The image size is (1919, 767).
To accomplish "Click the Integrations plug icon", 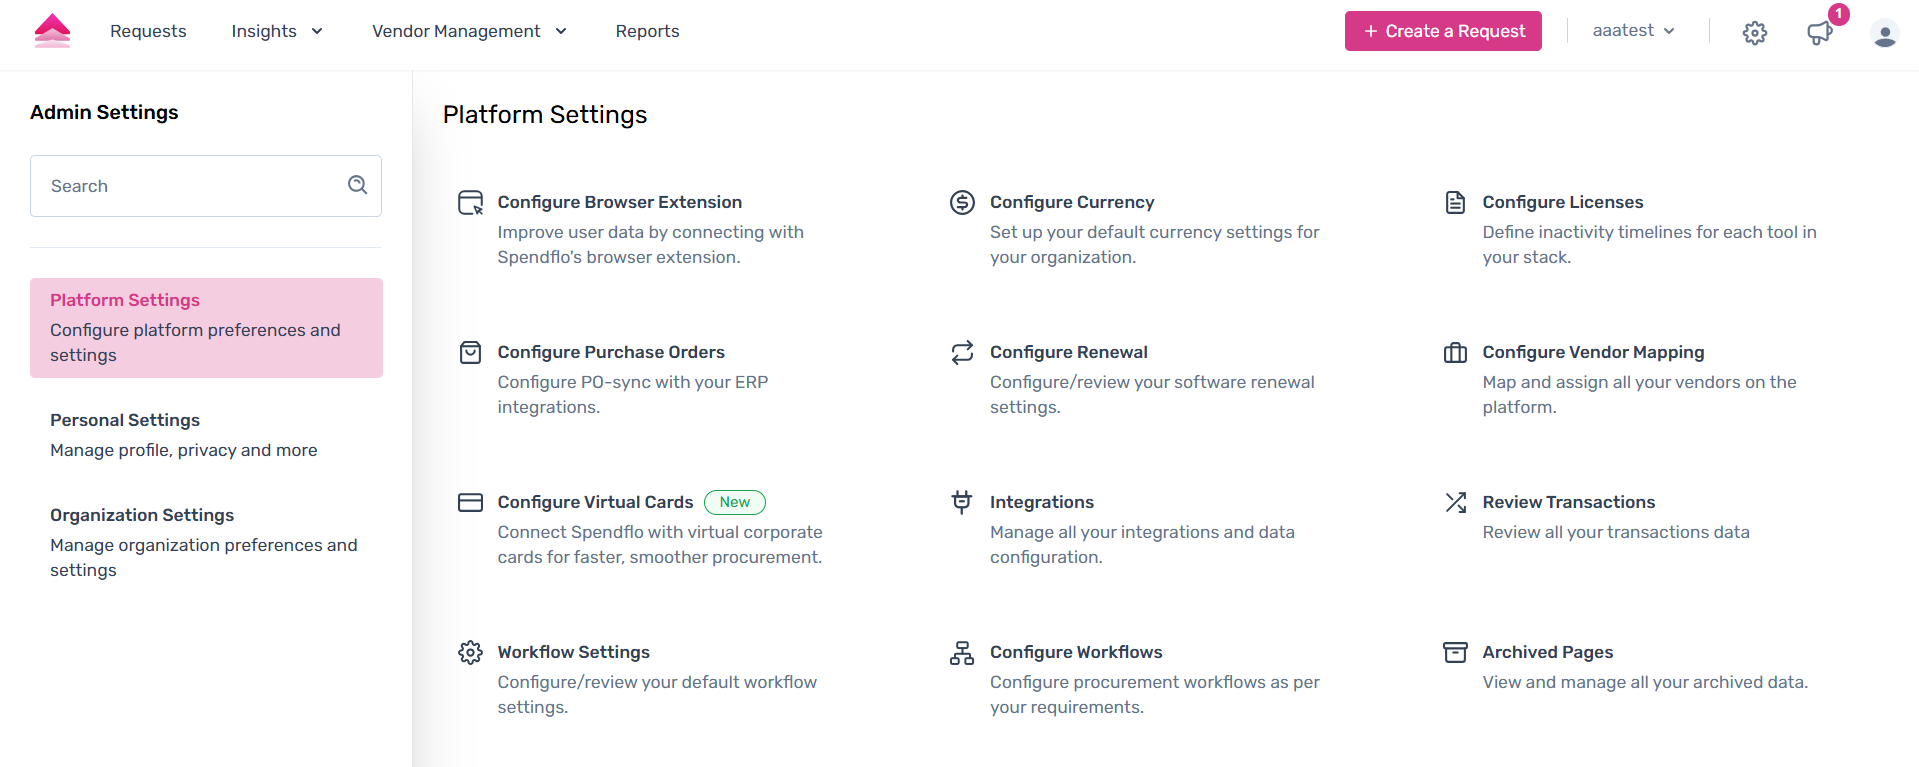I will click(962, 502).
